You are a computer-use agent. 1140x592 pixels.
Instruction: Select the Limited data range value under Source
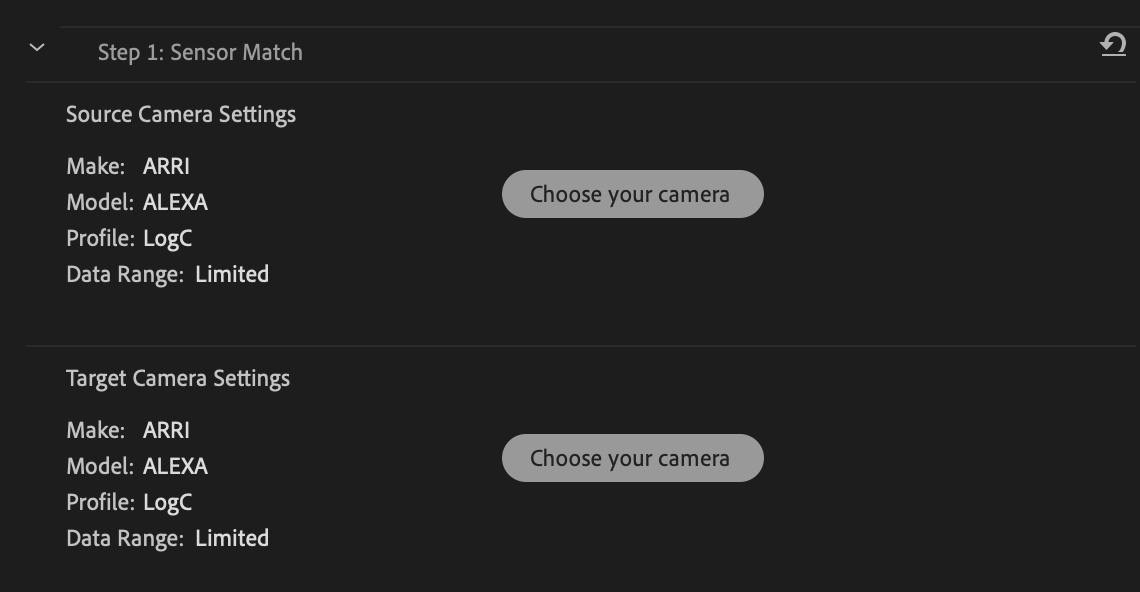coord(232,274)
